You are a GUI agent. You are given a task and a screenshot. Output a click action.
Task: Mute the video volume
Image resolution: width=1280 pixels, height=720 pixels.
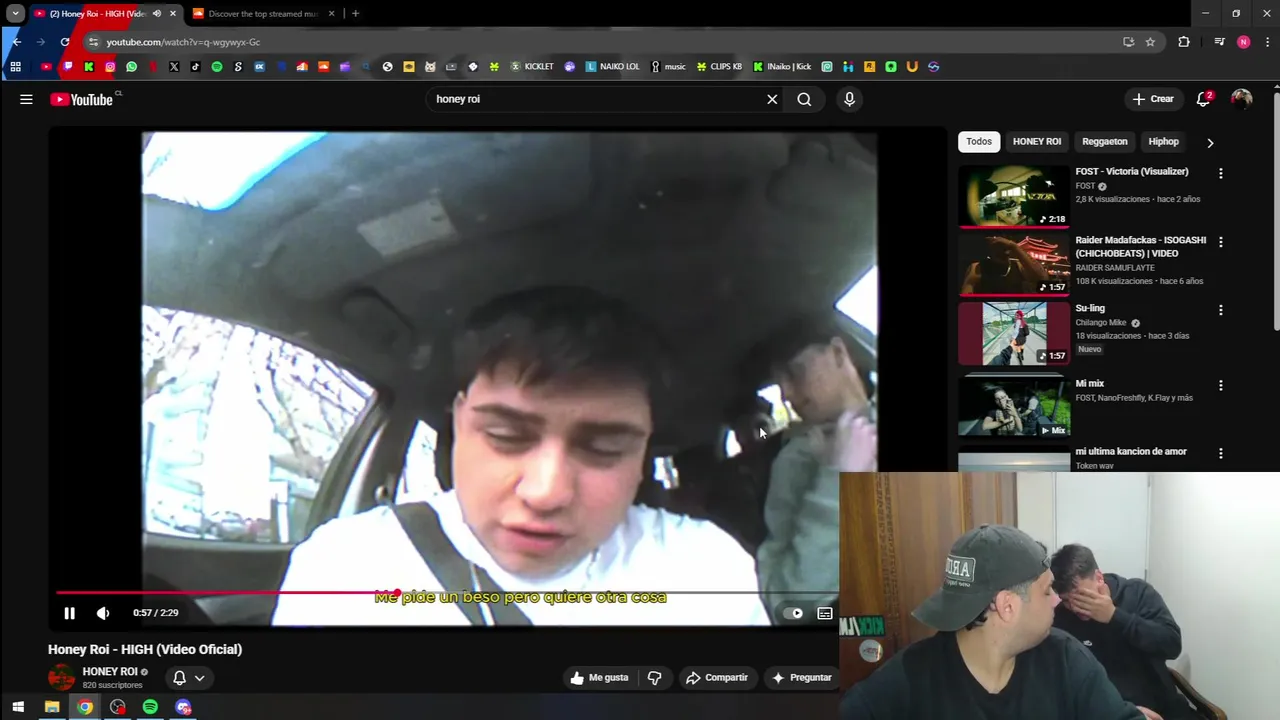tap(102, 613)
